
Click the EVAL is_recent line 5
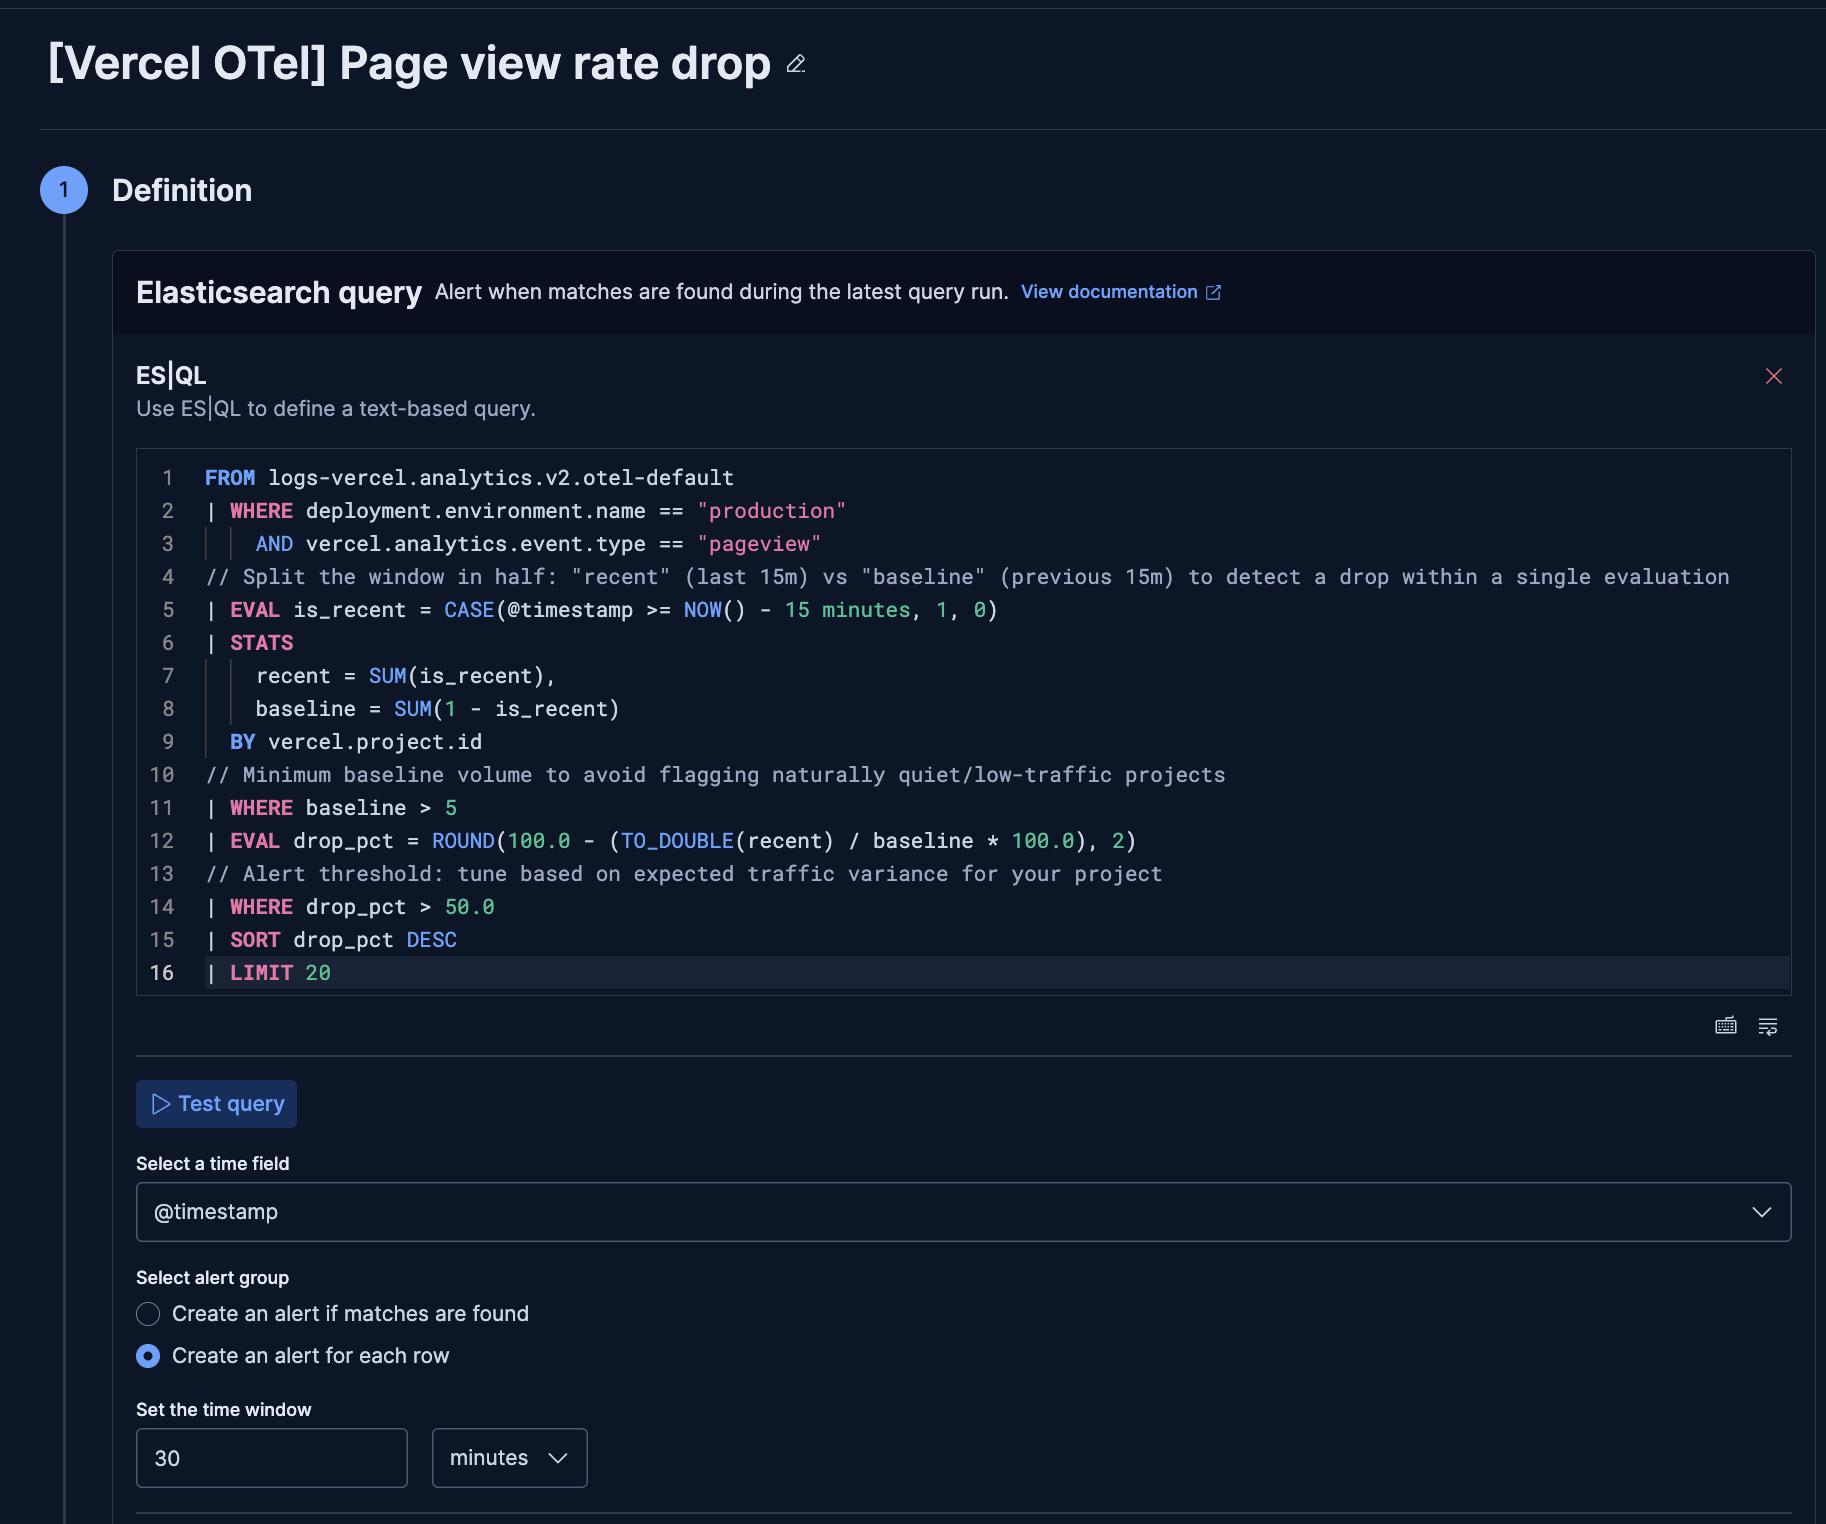coord(601,610)
